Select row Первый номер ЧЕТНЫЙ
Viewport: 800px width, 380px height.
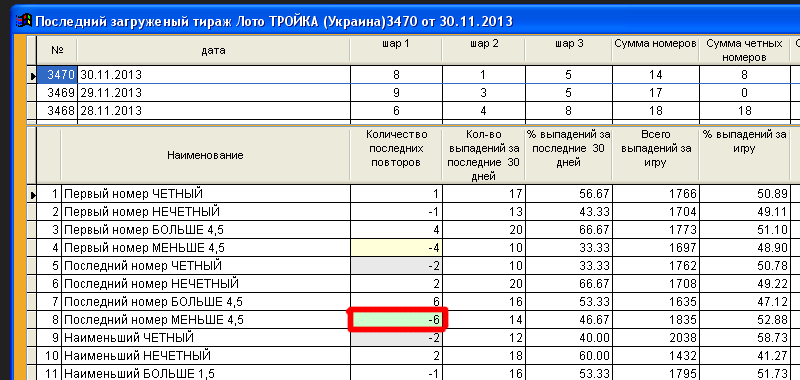click(205, 194)
